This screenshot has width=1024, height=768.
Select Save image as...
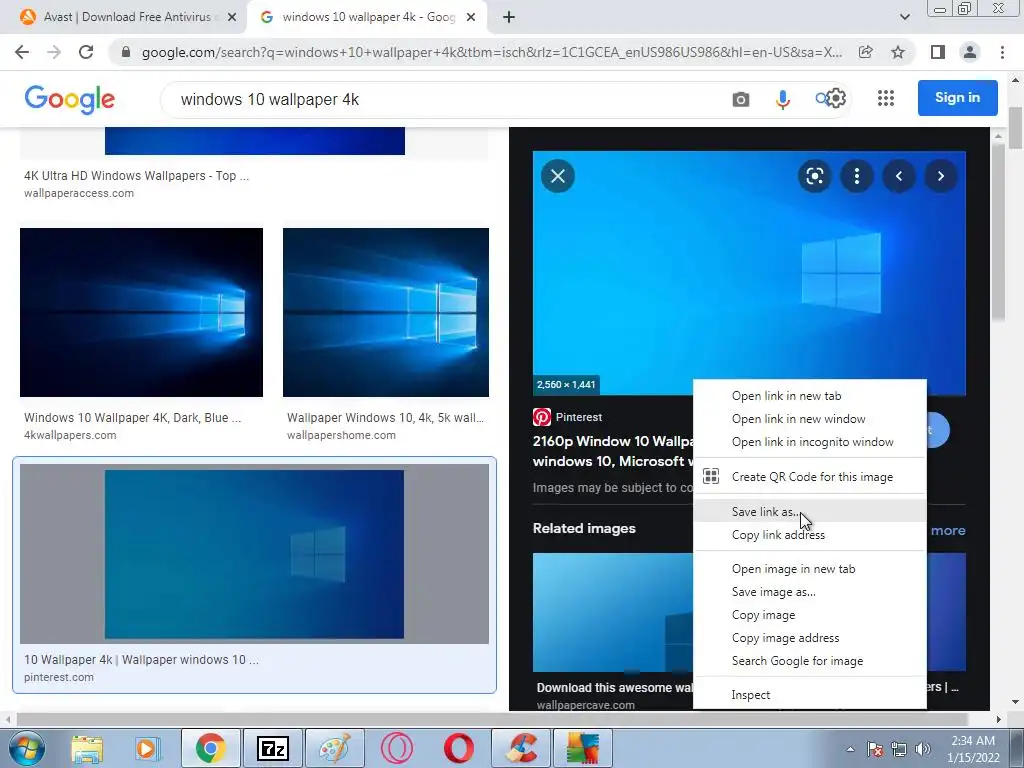(810, 592)
